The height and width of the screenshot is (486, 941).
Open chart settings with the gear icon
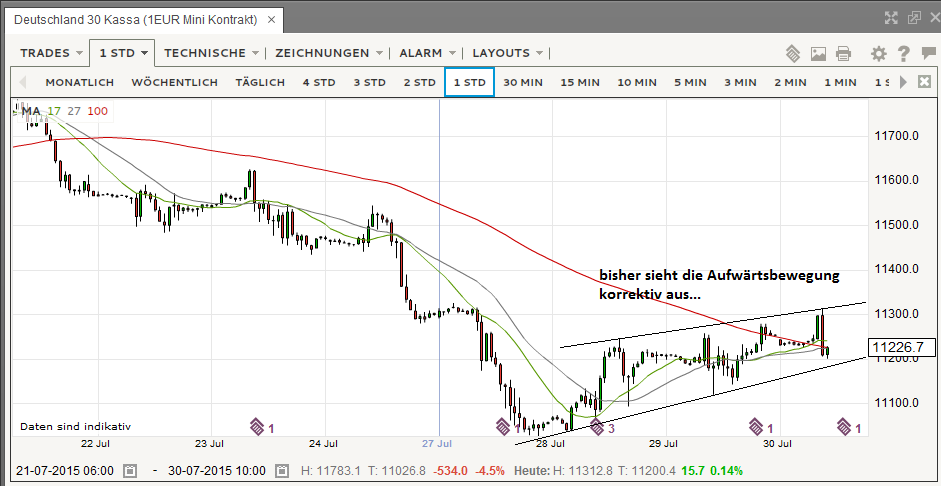pos(878,53)
